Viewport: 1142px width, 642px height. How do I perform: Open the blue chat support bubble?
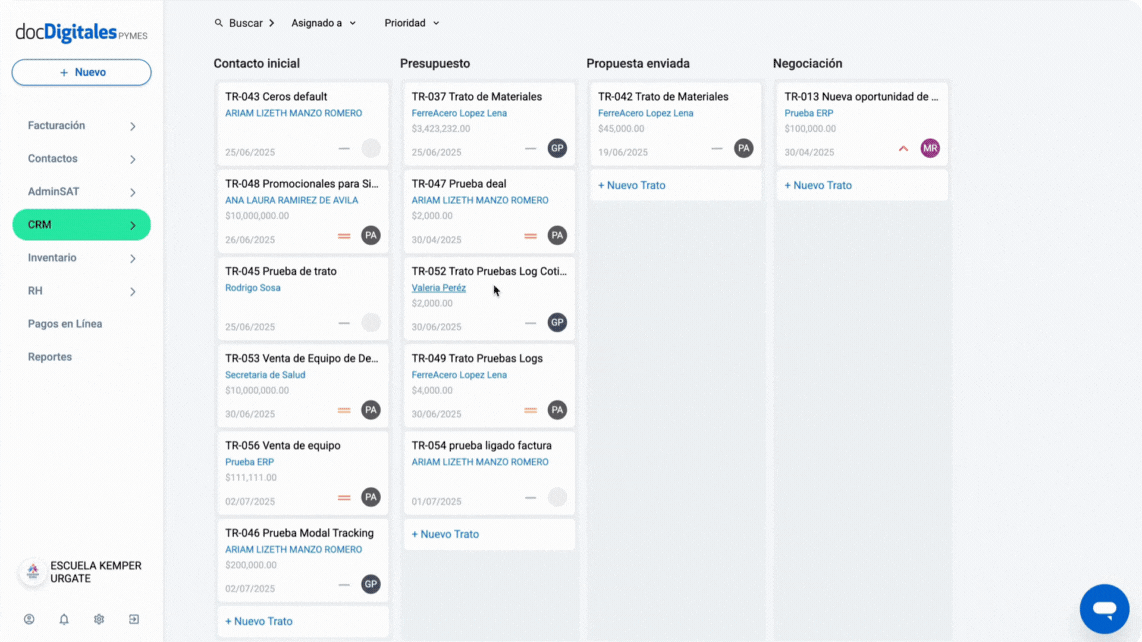1104,608
